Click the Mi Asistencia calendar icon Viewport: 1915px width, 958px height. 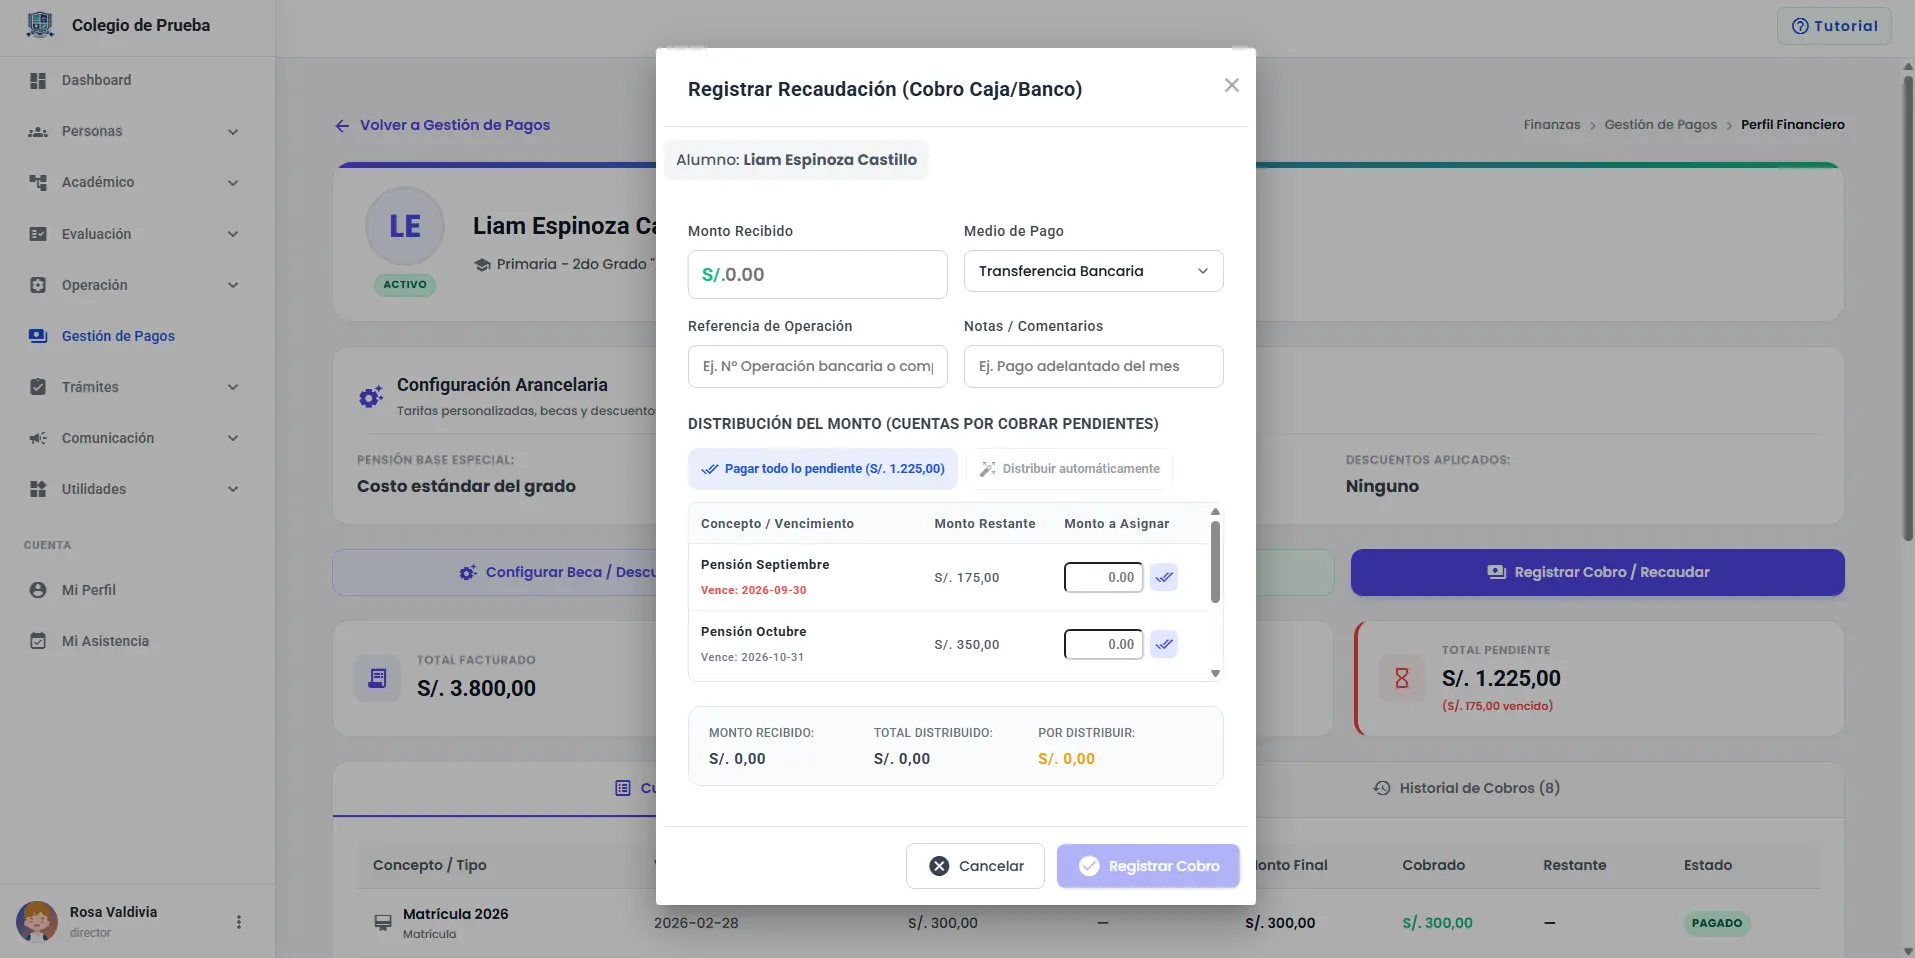pyautogui.click(x=38, y=641)
